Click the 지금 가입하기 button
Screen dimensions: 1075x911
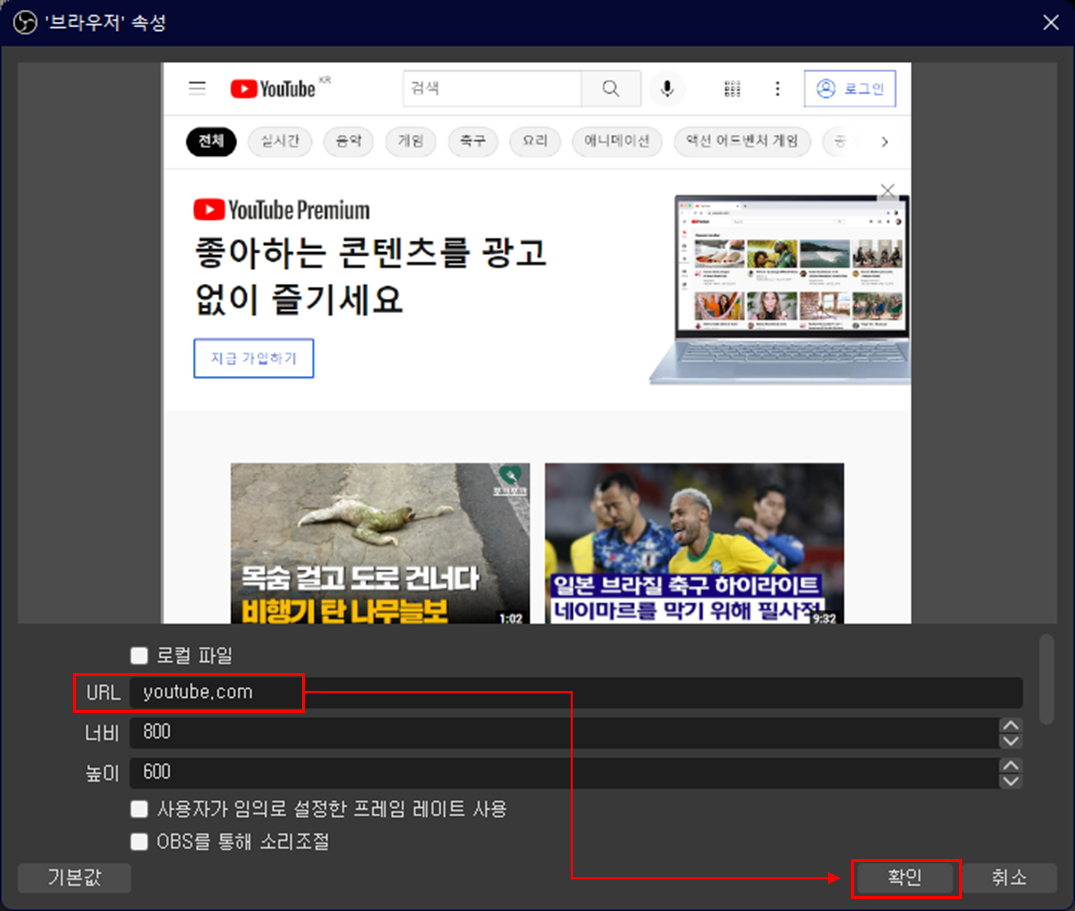[x=254, y=358]
